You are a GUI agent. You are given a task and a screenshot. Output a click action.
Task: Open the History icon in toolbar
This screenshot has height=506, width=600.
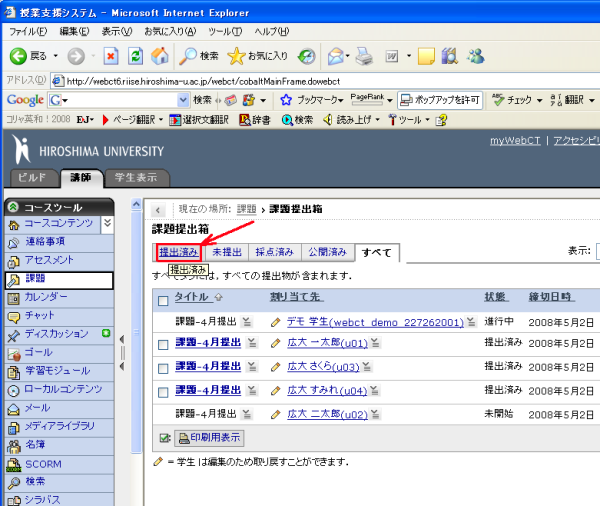[307, 56]
